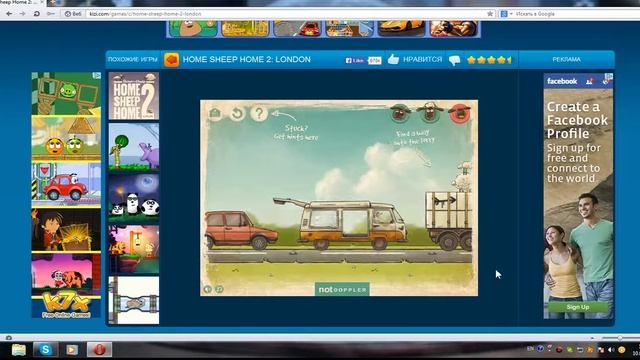
Task: Open the purple hippo game thumbnail
Action: [x=134, y=147]
